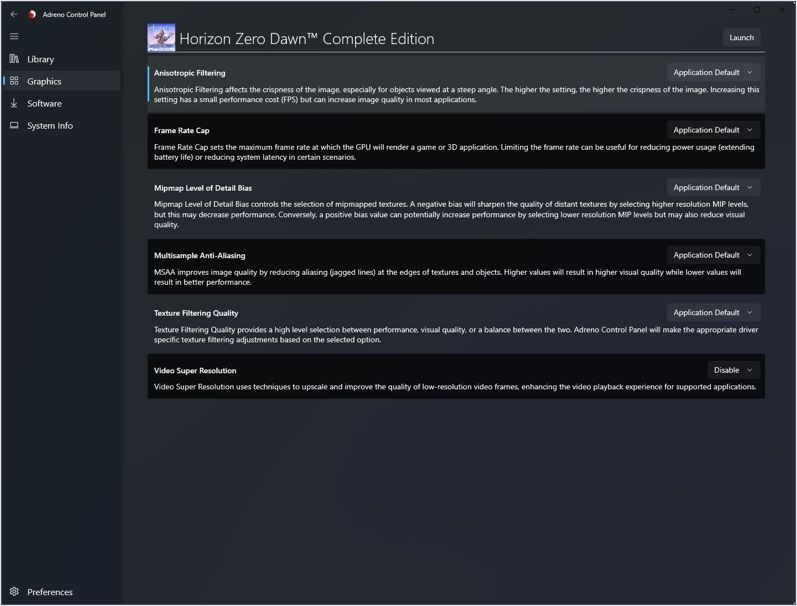Click the Library books icon
The image size is (797, 606).
(x=14, y=59)
